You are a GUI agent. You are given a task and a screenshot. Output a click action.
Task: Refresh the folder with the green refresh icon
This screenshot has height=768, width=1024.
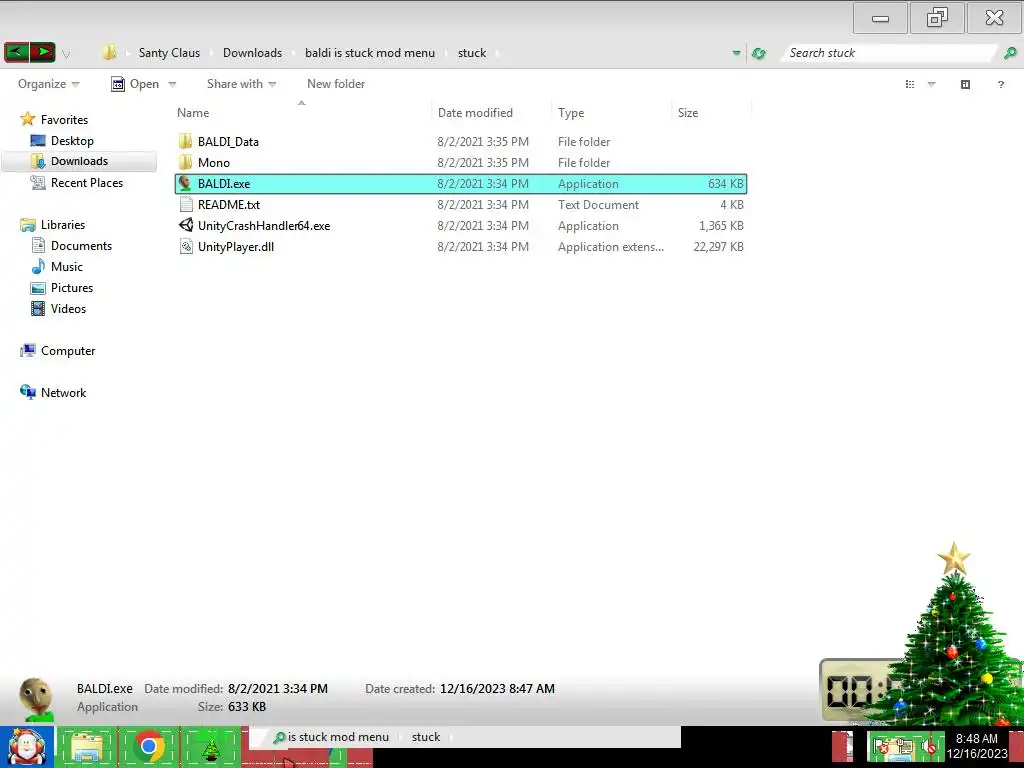click(759, 53)
